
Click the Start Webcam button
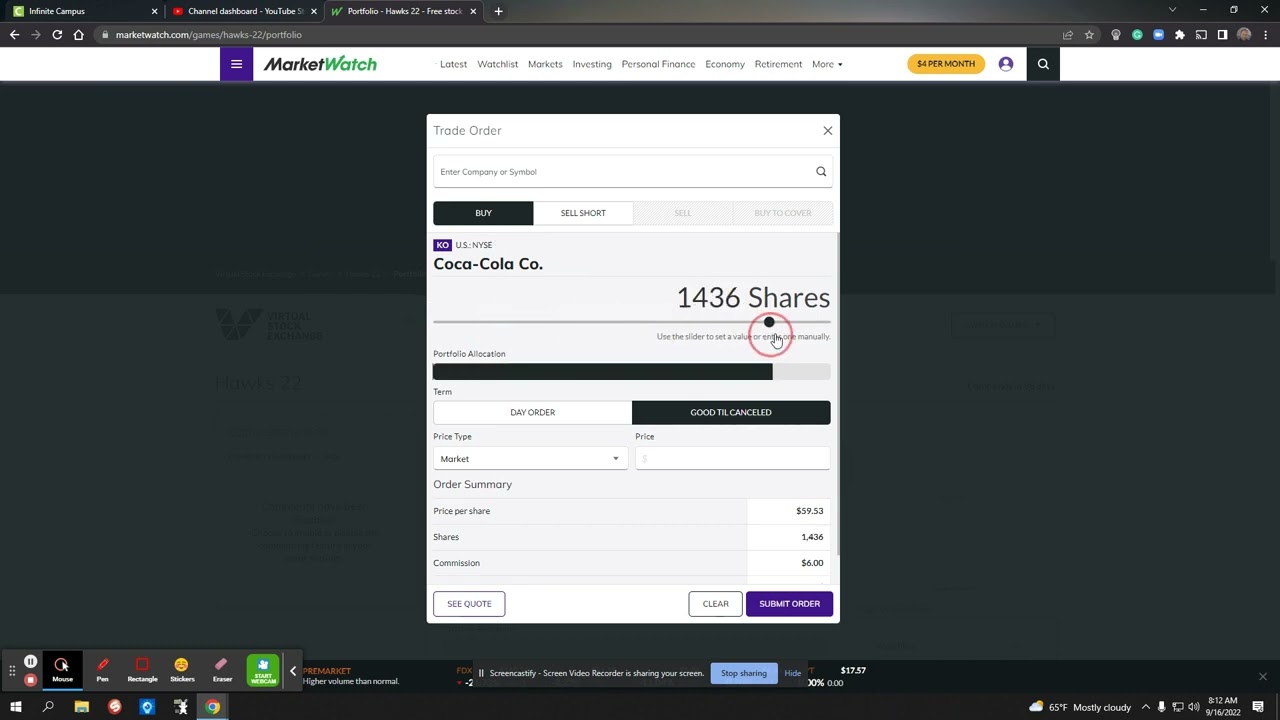click(263, 669)
